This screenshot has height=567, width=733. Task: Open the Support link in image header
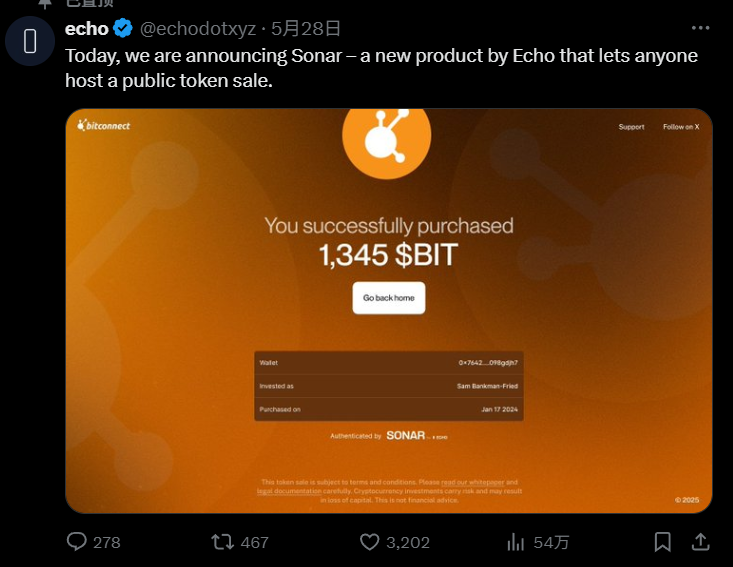pyautogui.click(x=631, y=127)
